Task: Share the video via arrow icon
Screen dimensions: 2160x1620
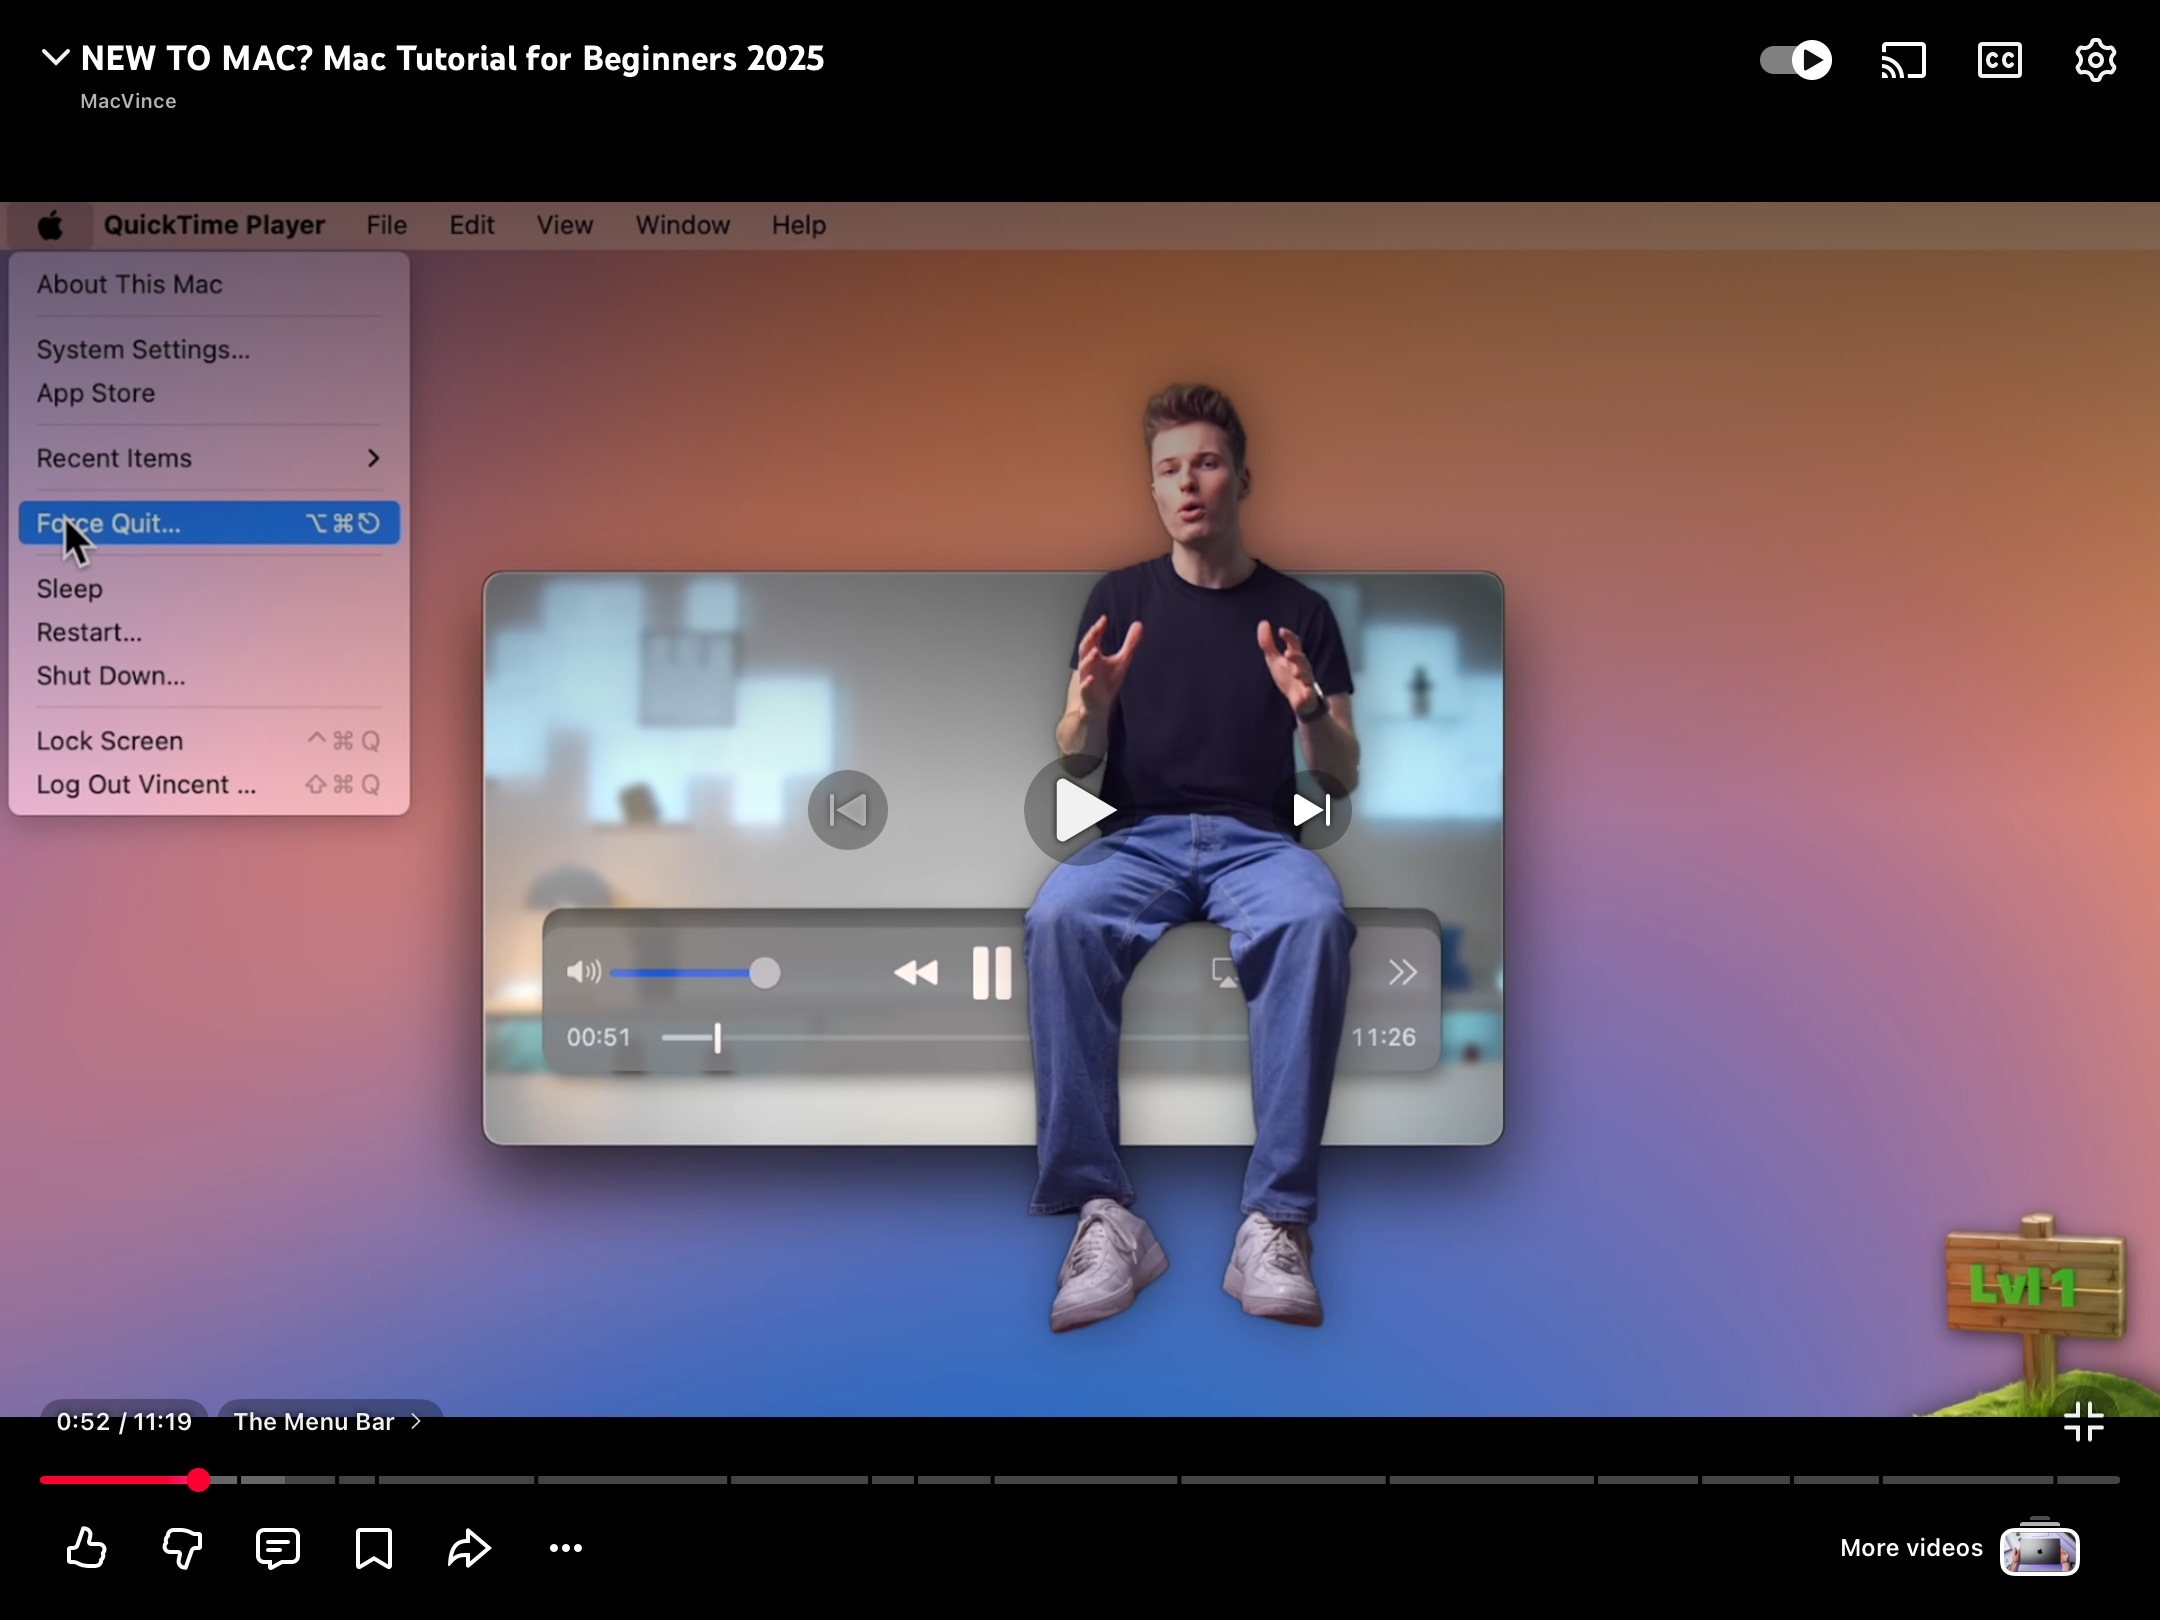Action: point(469,1547)
